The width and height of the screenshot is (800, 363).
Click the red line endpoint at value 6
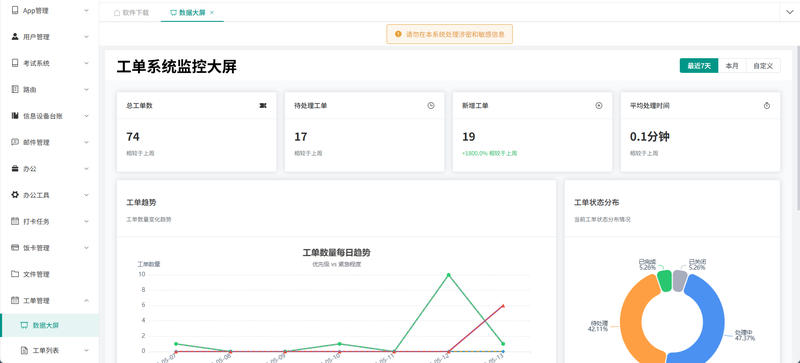point(503,306)
